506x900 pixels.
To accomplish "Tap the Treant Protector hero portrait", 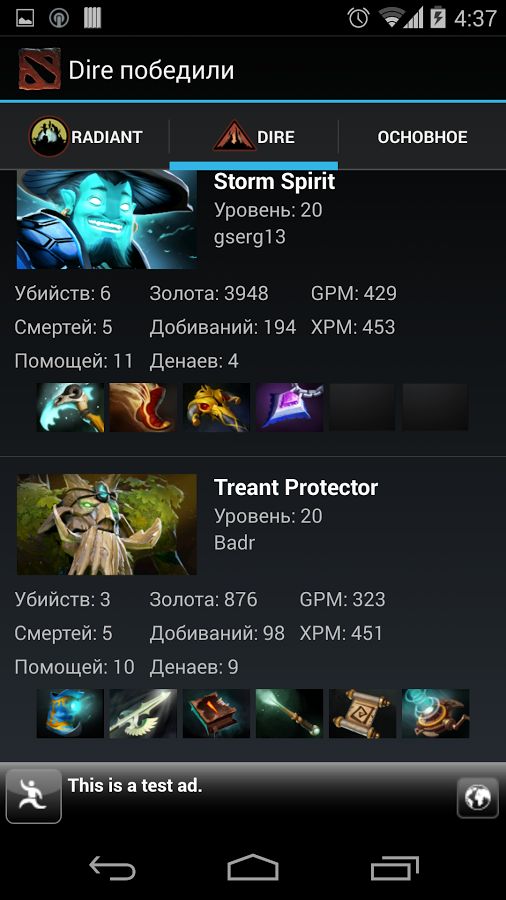I will 107,525.
